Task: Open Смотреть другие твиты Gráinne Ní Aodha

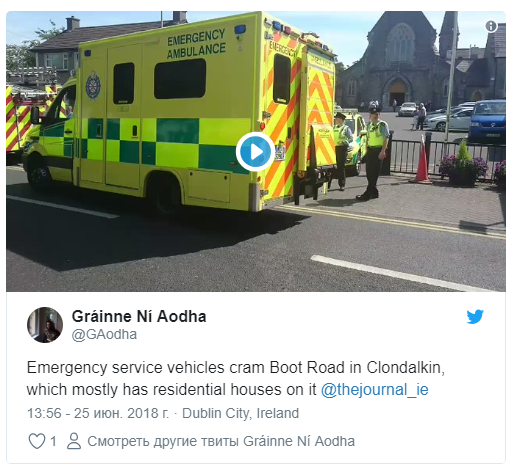Action: tap(221, 441)
